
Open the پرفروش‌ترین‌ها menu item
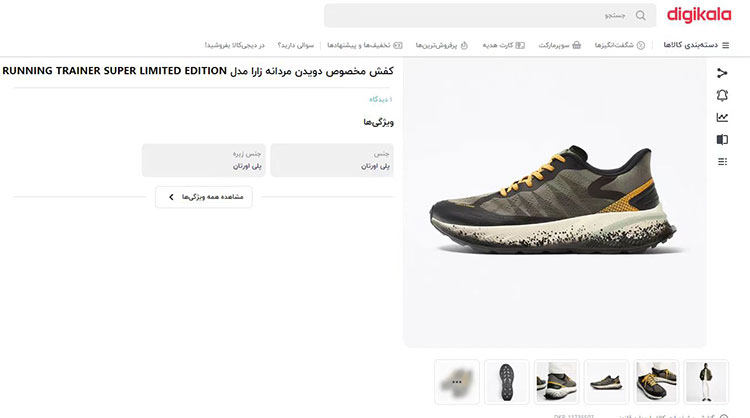pyautogui.click(x=441, y=45)
